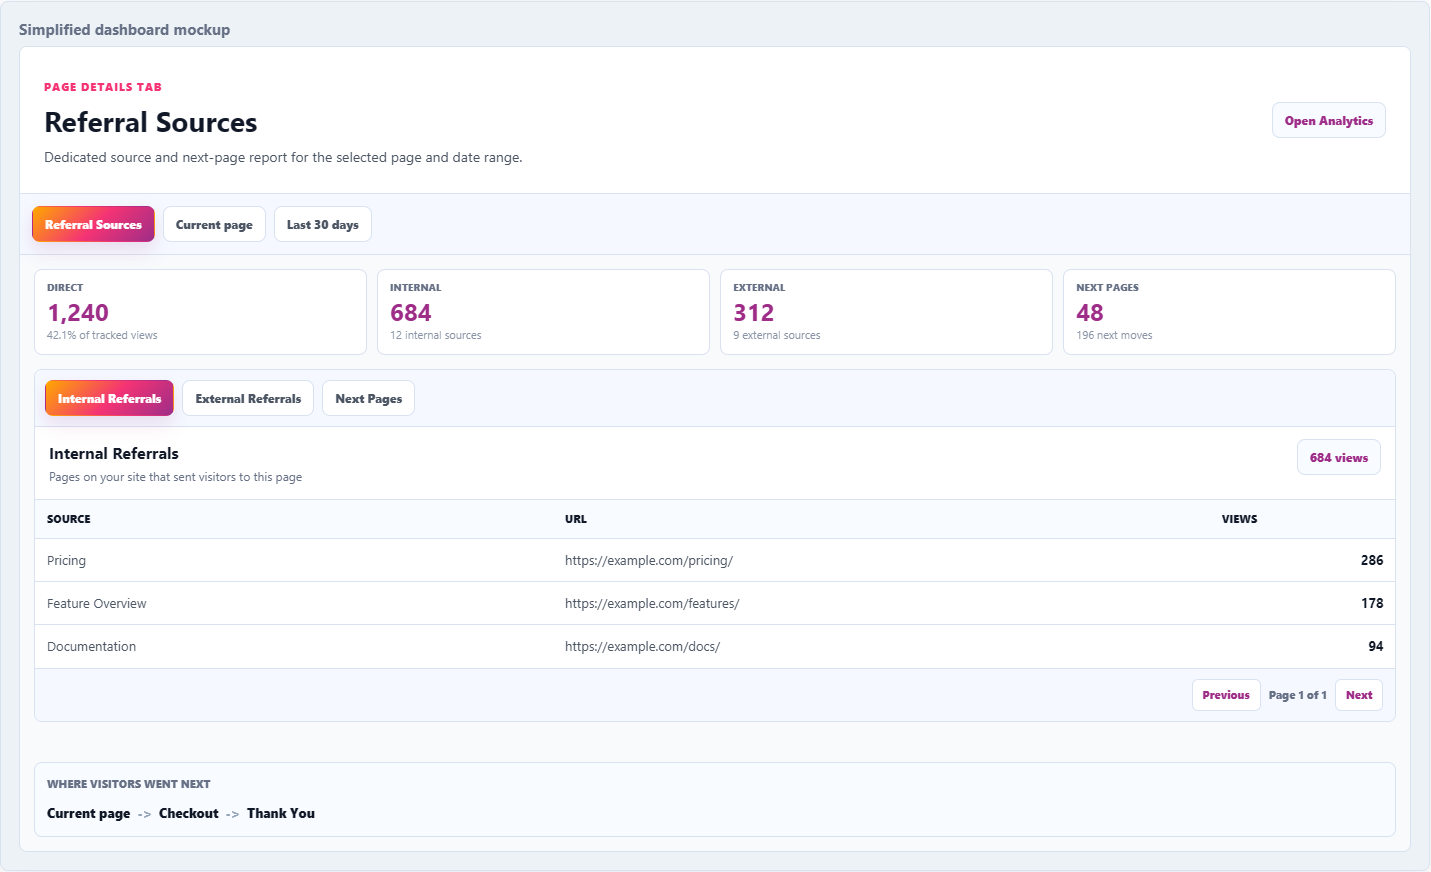Click the 9 external sources text
This screenshot has width=1431, height=872.
coord(777,335)
